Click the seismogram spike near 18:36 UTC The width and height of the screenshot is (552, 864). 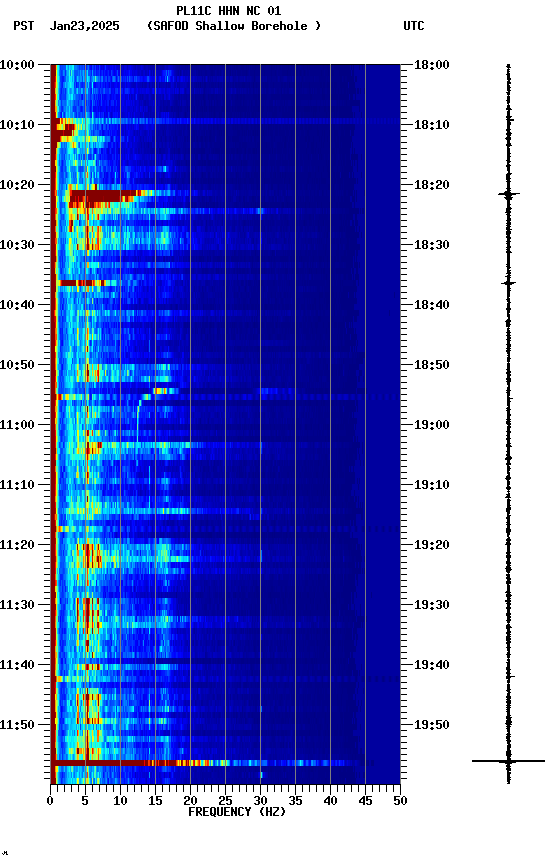point(508,283)
